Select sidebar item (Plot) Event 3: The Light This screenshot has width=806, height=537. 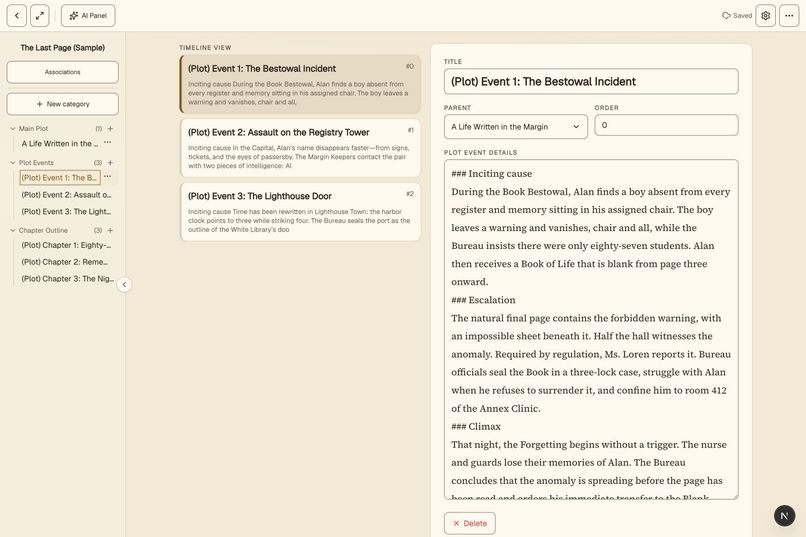tap(66, 211)
